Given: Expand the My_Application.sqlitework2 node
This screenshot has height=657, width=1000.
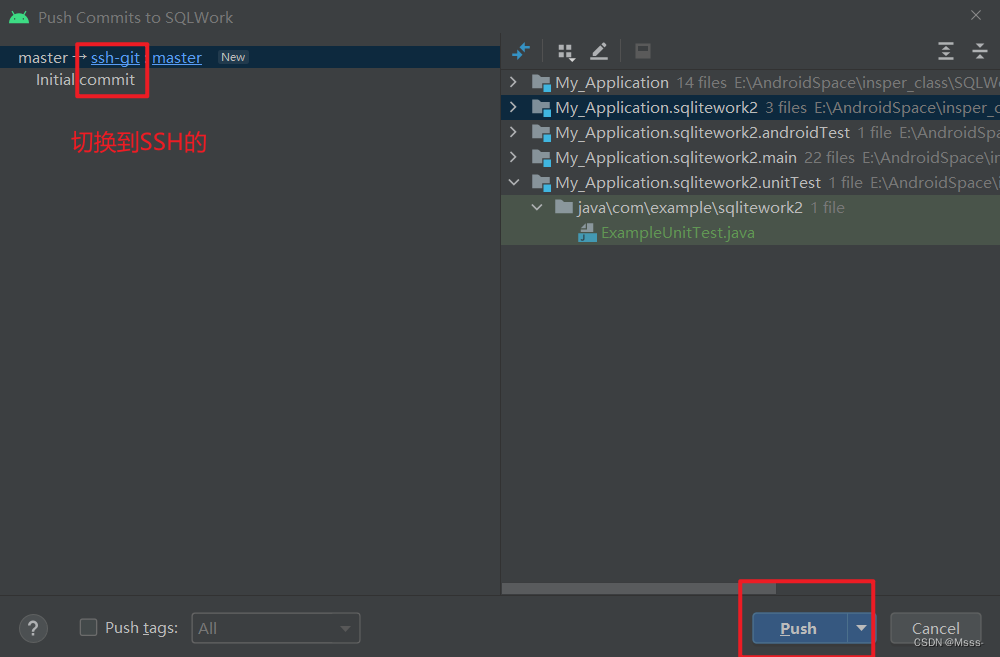Looking at the screenshot, I should (x=513, y=107).
